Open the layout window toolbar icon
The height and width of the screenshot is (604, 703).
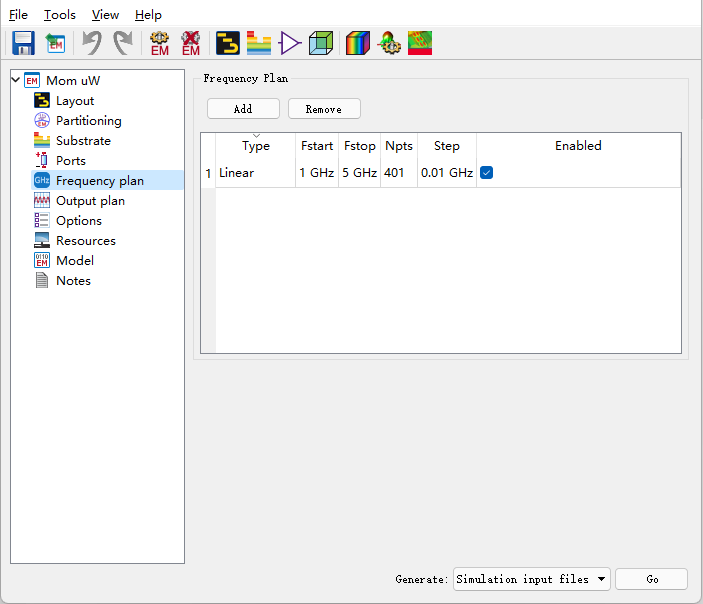228,43
